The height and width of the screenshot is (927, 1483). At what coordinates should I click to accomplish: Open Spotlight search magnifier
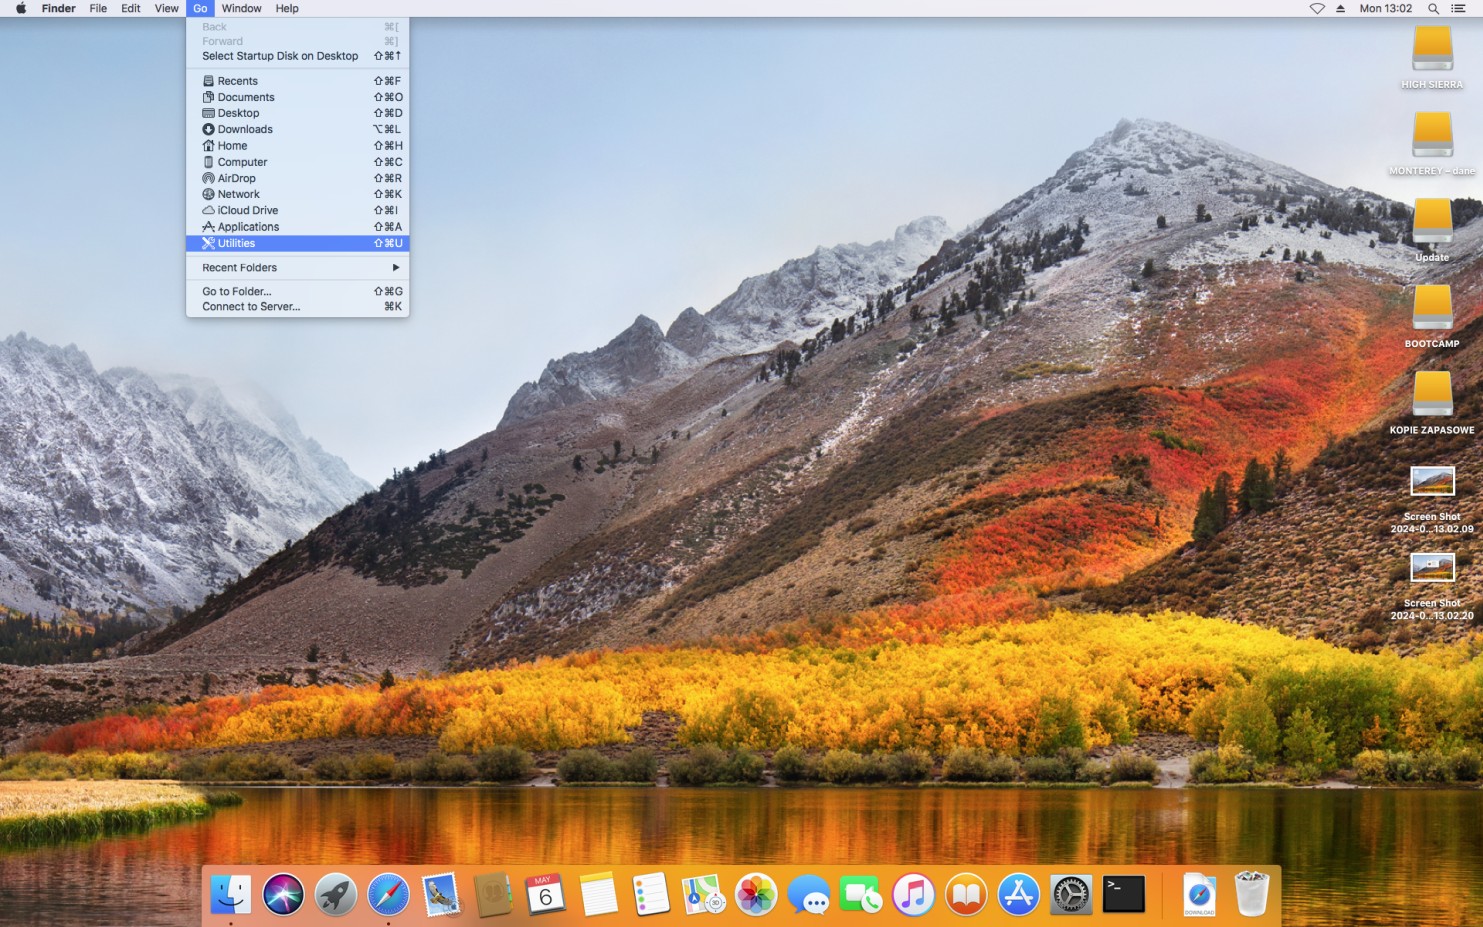tap(1433, 8)
